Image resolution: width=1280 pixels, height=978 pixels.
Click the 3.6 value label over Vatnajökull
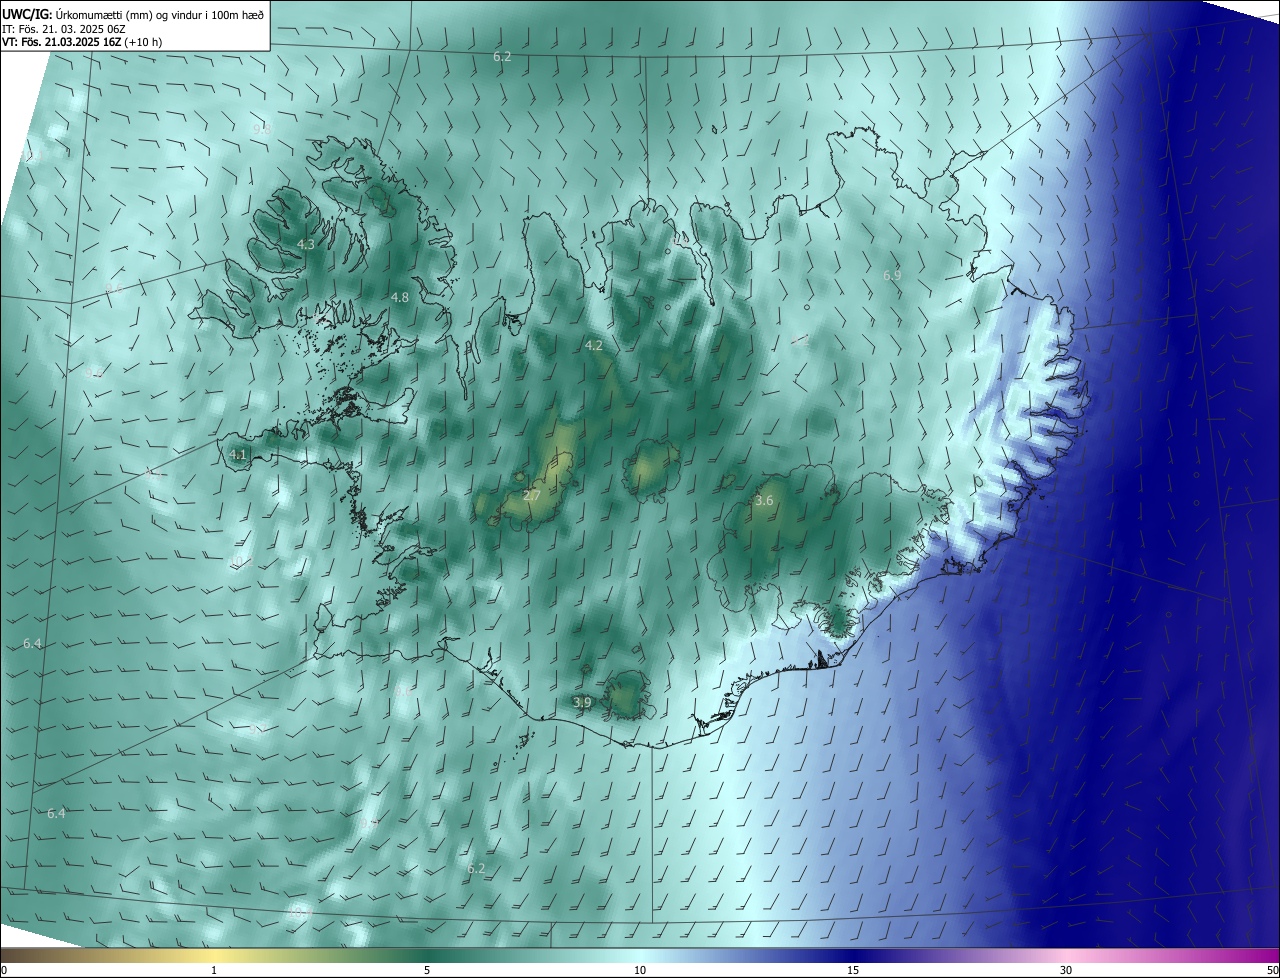(764, 500)
